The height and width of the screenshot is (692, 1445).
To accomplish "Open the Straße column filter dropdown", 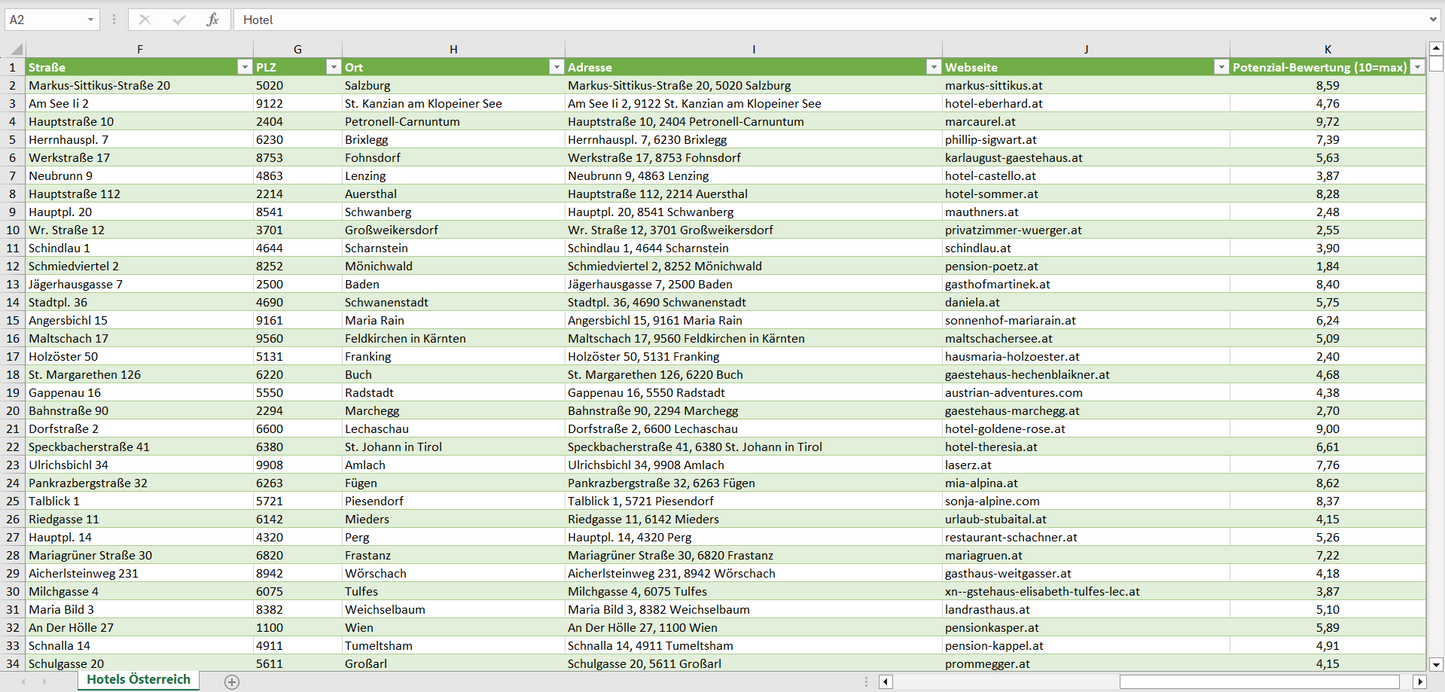I will pyautogui.click(x=244, y=67).
